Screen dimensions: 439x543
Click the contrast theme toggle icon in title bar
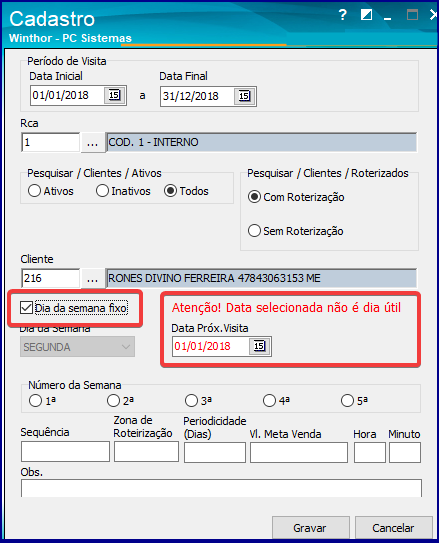(x=366, y=15)
